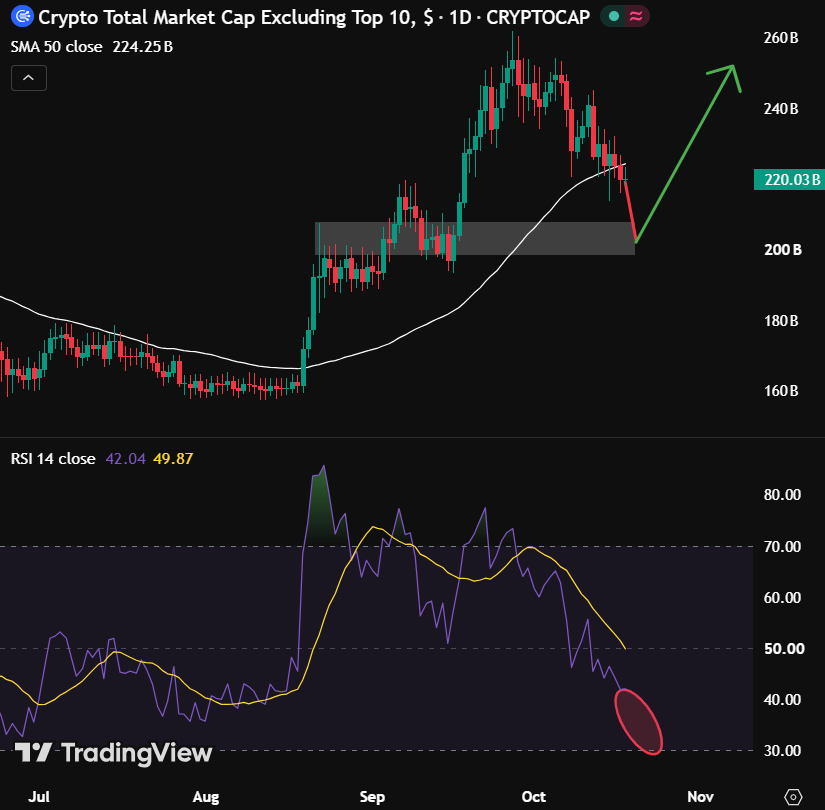This screenshot has height=810, width=825.
Task: Click the 70.00 RSI axis label
Action: (x=782, y=547)
